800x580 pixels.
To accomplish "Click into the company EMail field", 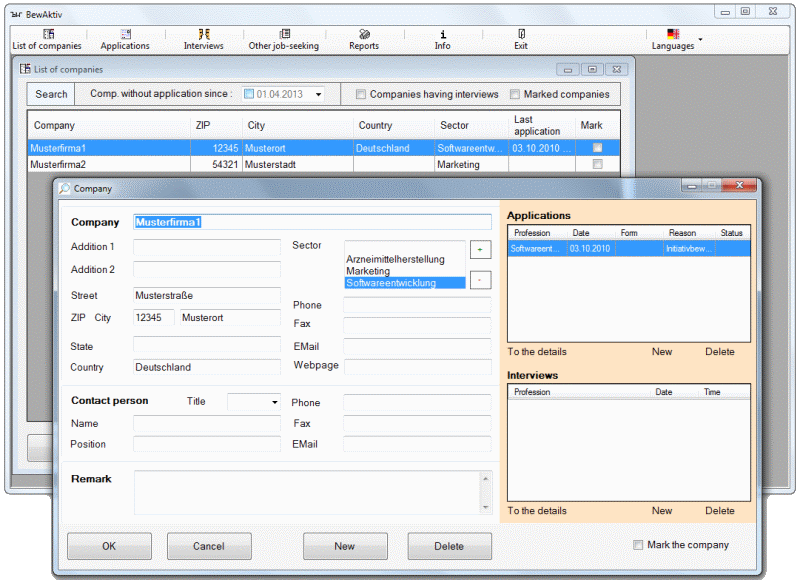I will point(417,346).
